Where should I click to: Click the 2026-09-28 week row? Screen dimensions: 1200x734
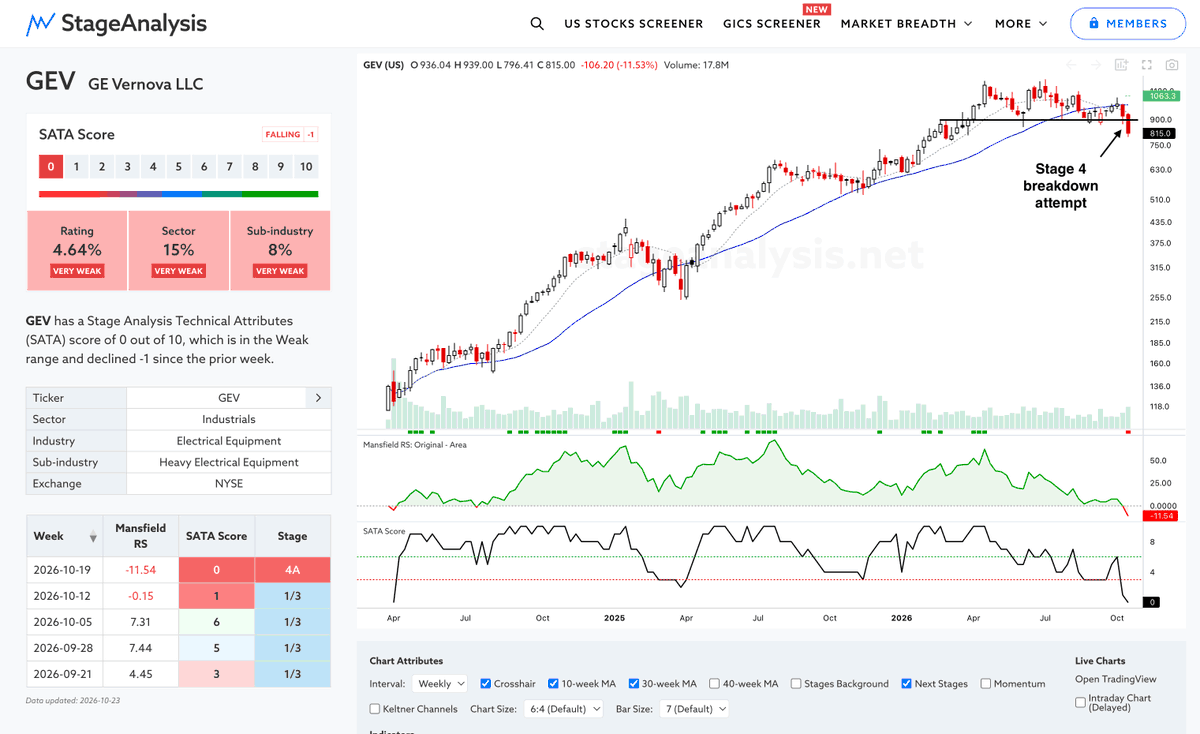coord(178,647)
